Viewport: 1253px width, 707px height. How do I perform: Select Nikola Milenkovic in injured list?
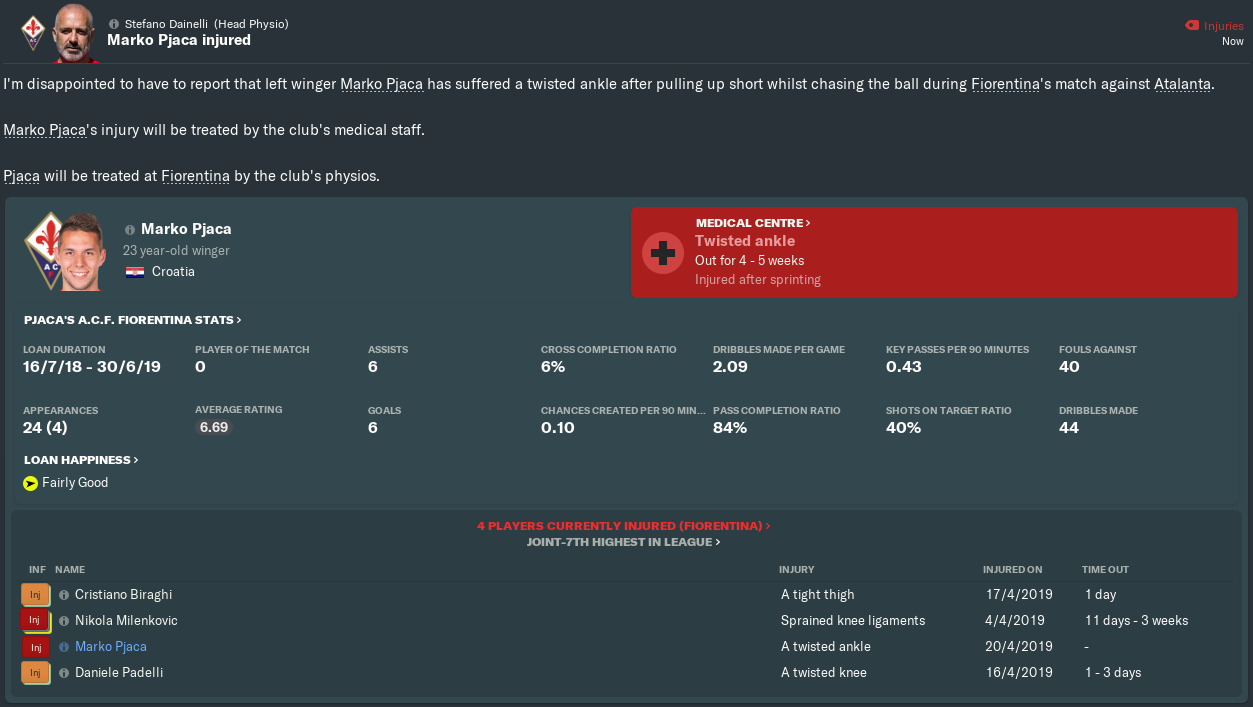126,621
